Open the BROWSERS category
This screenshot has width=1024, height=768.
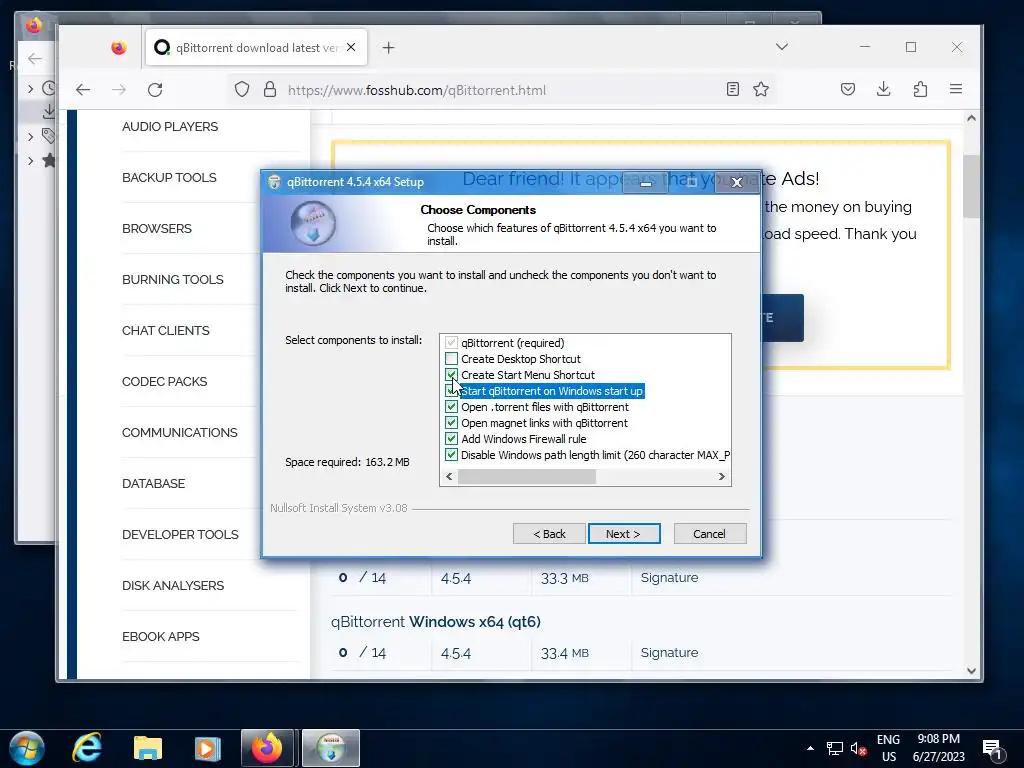point(157,229)
